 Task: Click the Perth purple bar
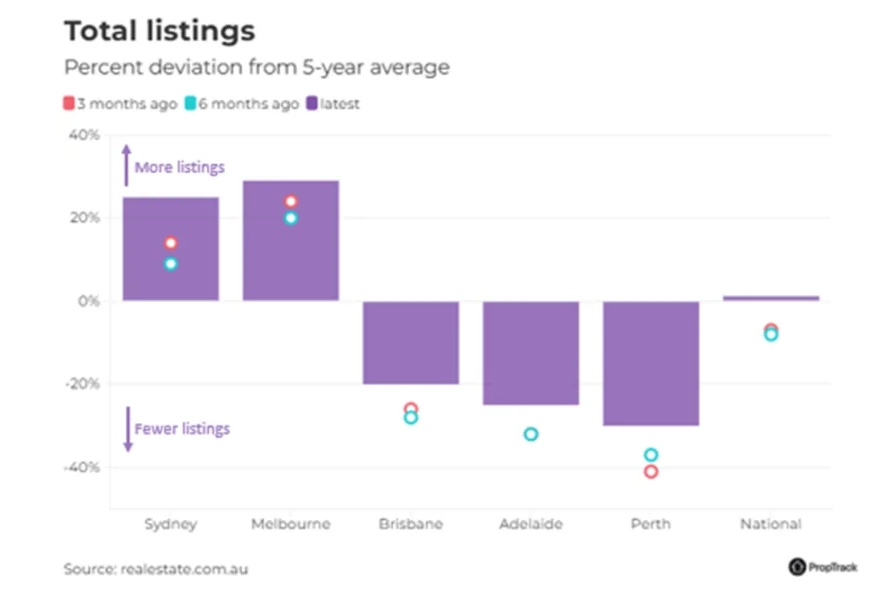tap(651, 362)
